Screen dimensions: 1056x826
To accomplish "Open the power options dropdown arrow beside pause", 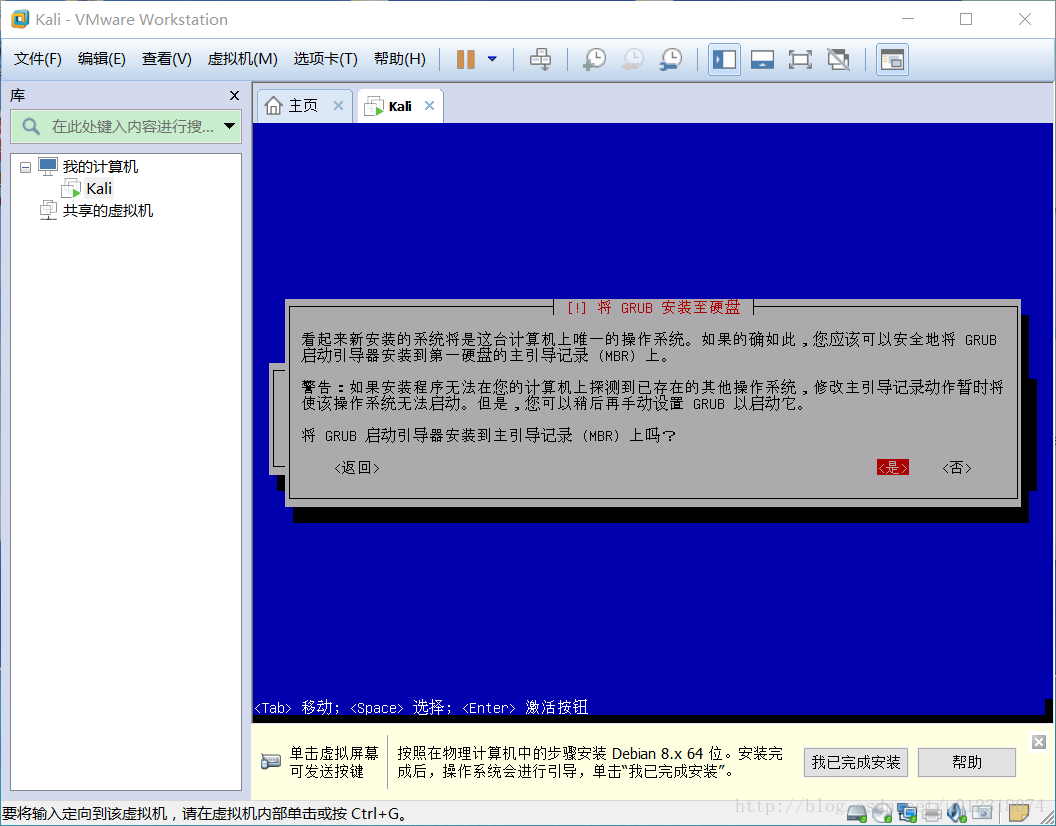I will point(492,59).
